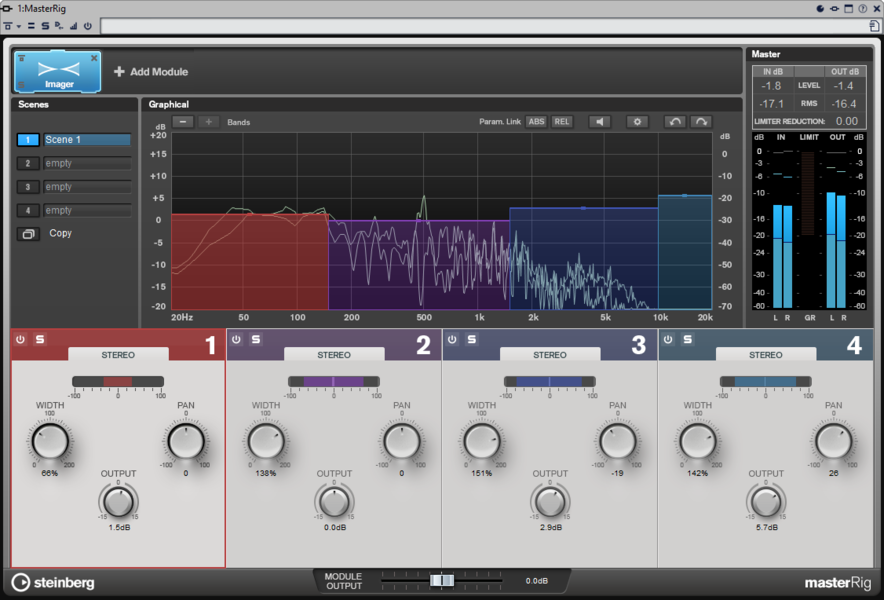Select the Imager module tile
The width and height of the screenshot is (884, 600).
click(58, 72)
